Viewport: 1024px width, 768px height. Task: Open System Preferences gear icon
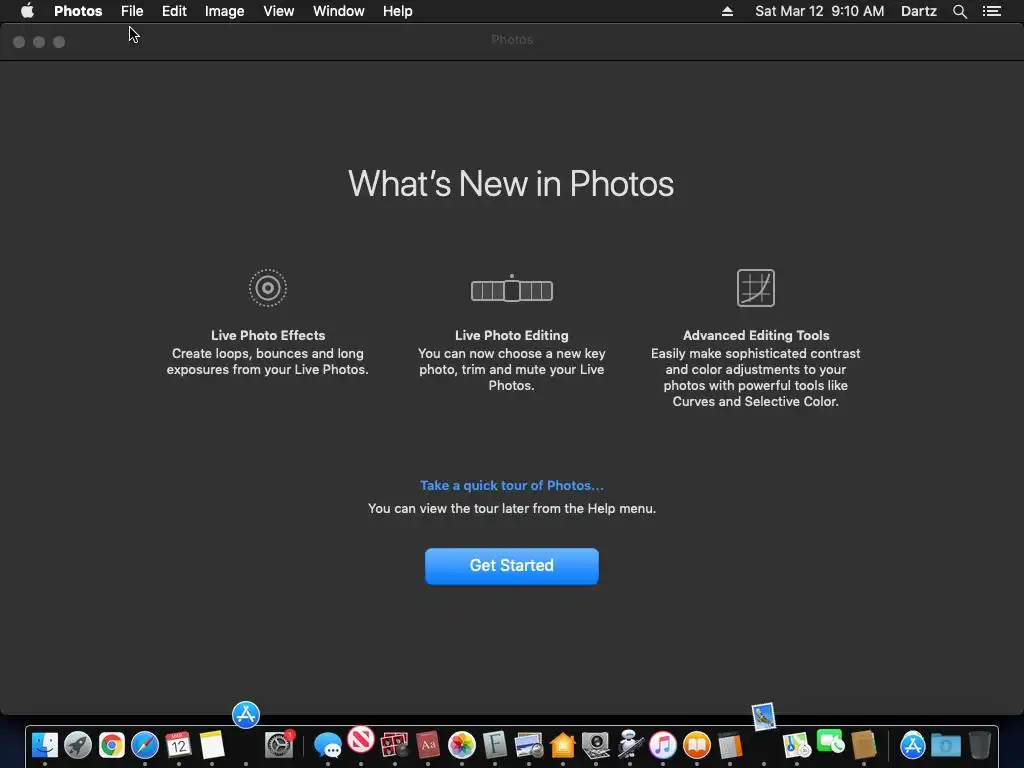pyautogui.click(x=279, y=744)
